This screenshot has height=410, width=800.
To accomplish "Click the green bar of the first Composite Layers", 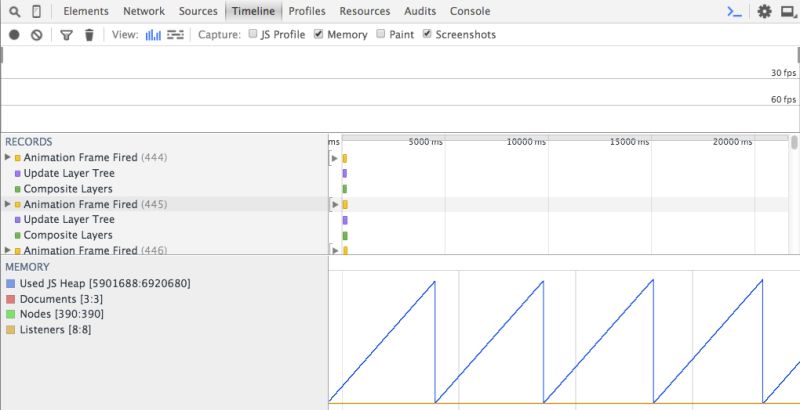I will pos(345,189).
